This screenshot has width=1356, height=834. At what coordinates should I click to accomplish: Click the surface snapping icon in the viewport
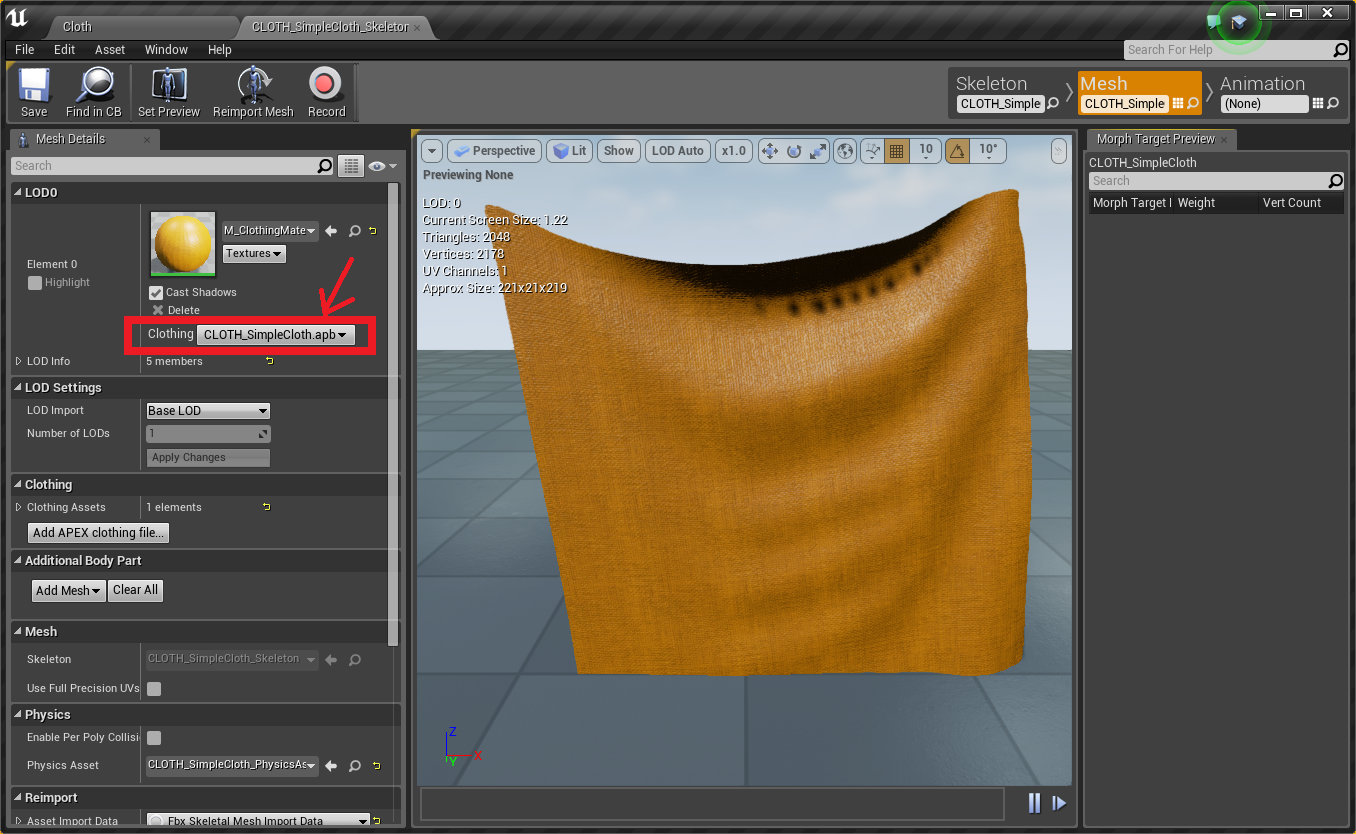pos(872,151)
